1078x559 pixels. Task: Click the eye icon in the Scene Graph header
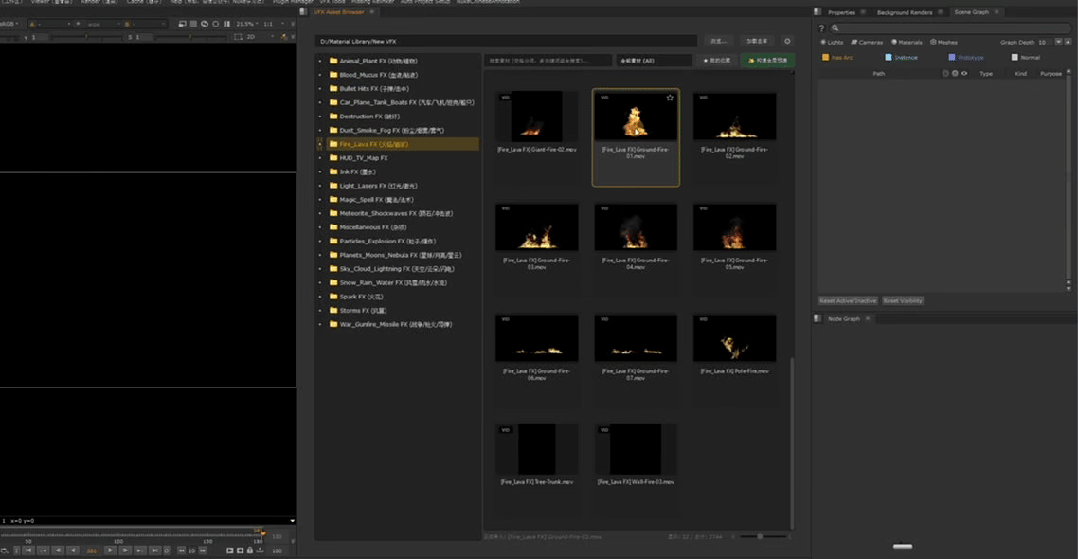(x=964, y=73)
